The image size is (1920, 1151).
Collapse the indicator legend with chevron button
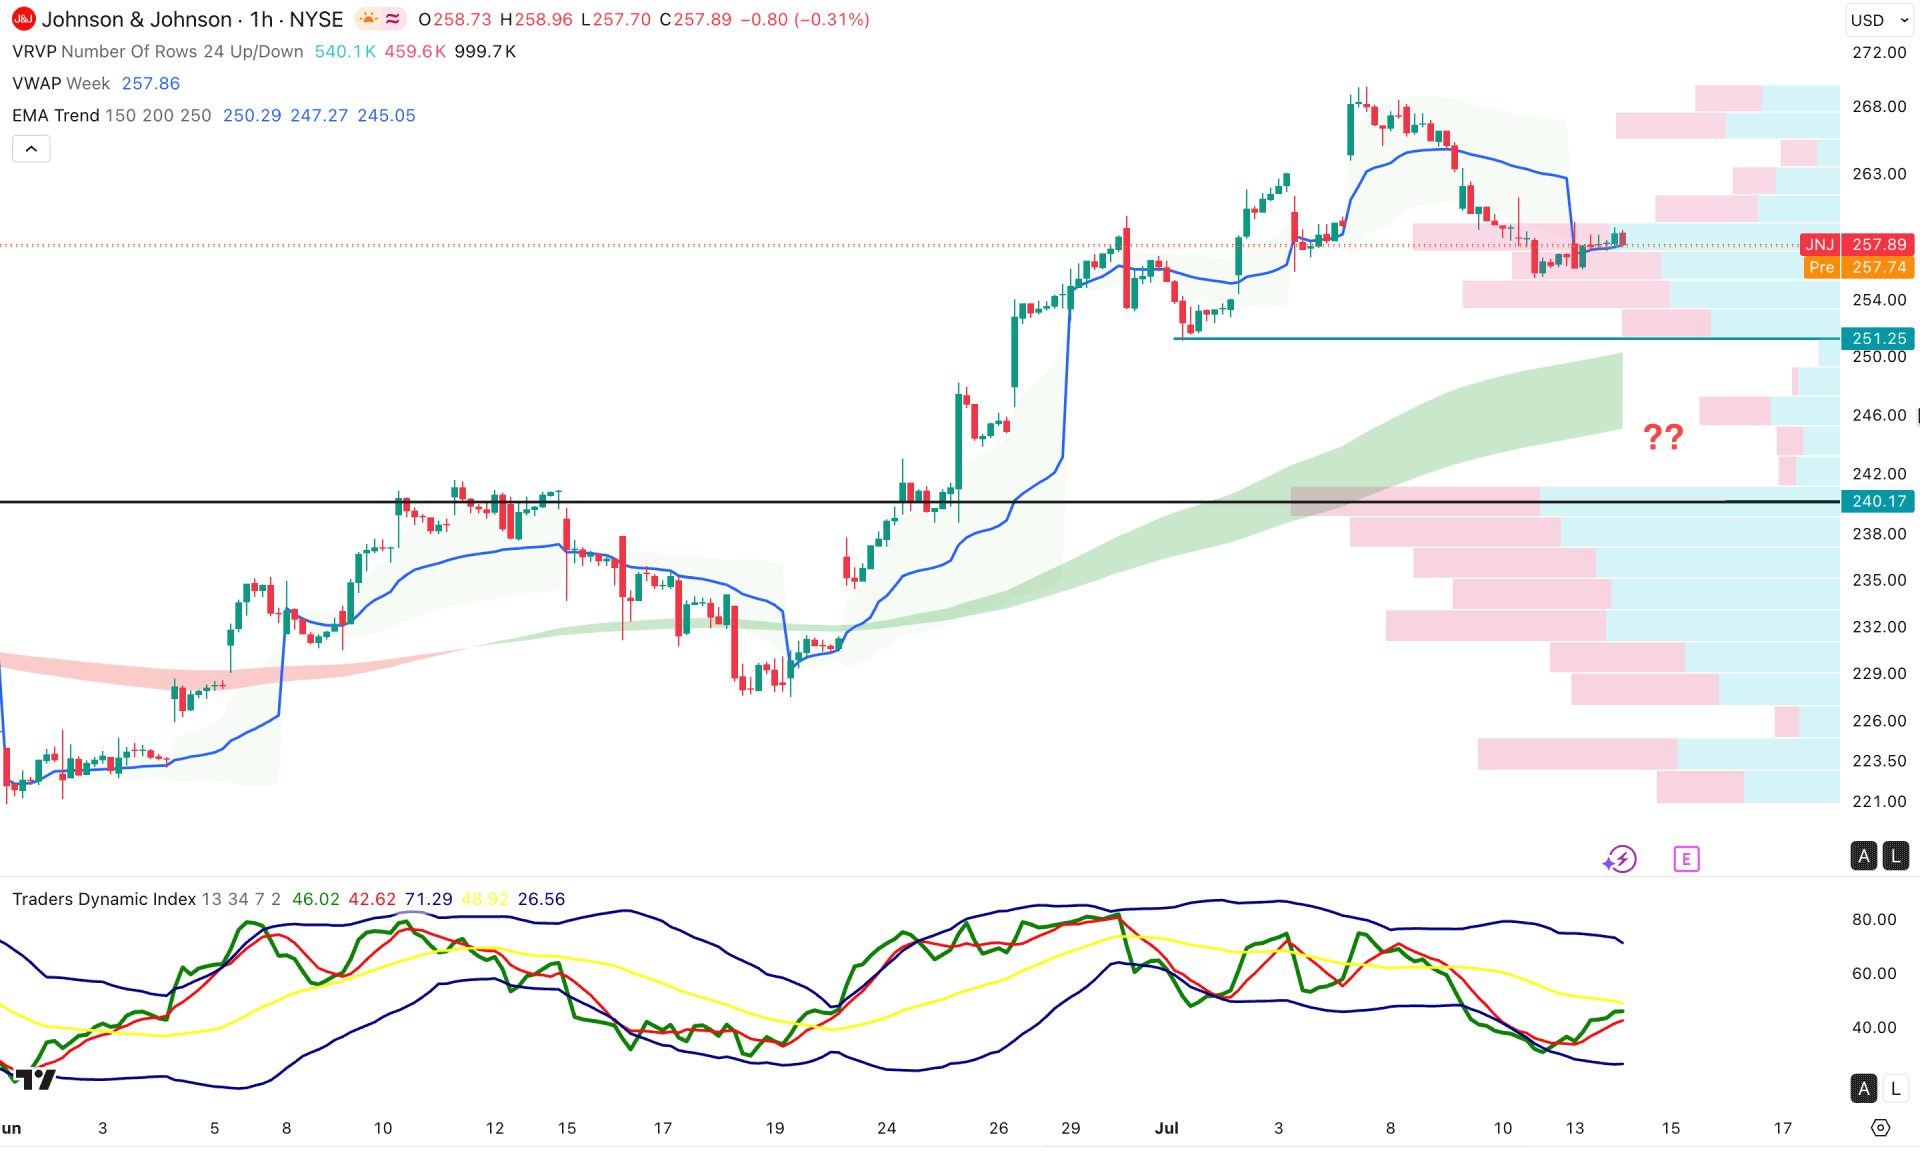[x=31, y=149]
